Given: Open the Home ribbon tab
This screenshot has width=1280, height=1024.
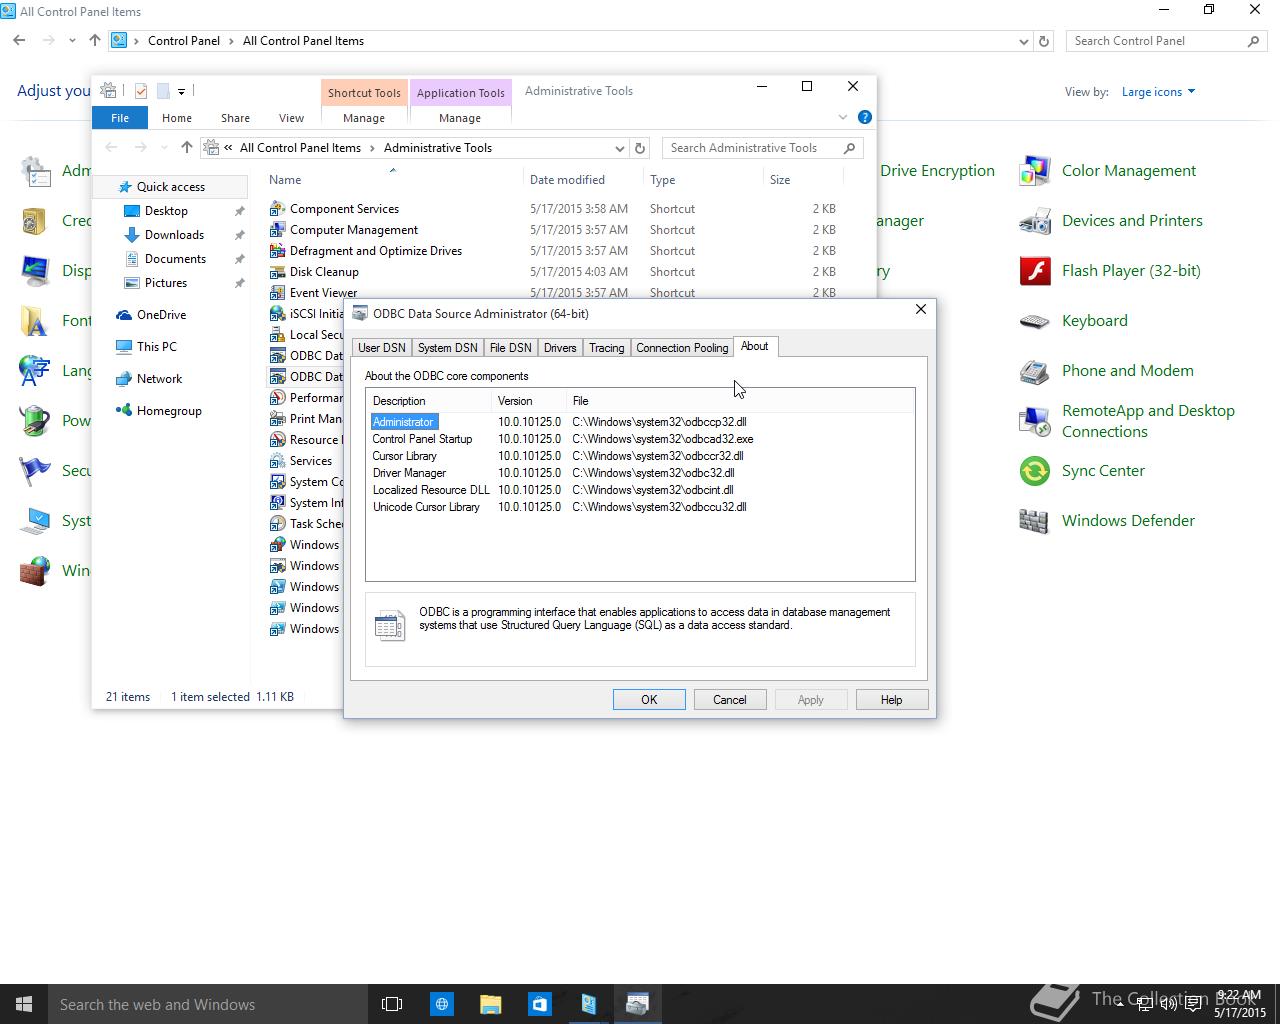Looking at the screenshot, I should point(177,118).
